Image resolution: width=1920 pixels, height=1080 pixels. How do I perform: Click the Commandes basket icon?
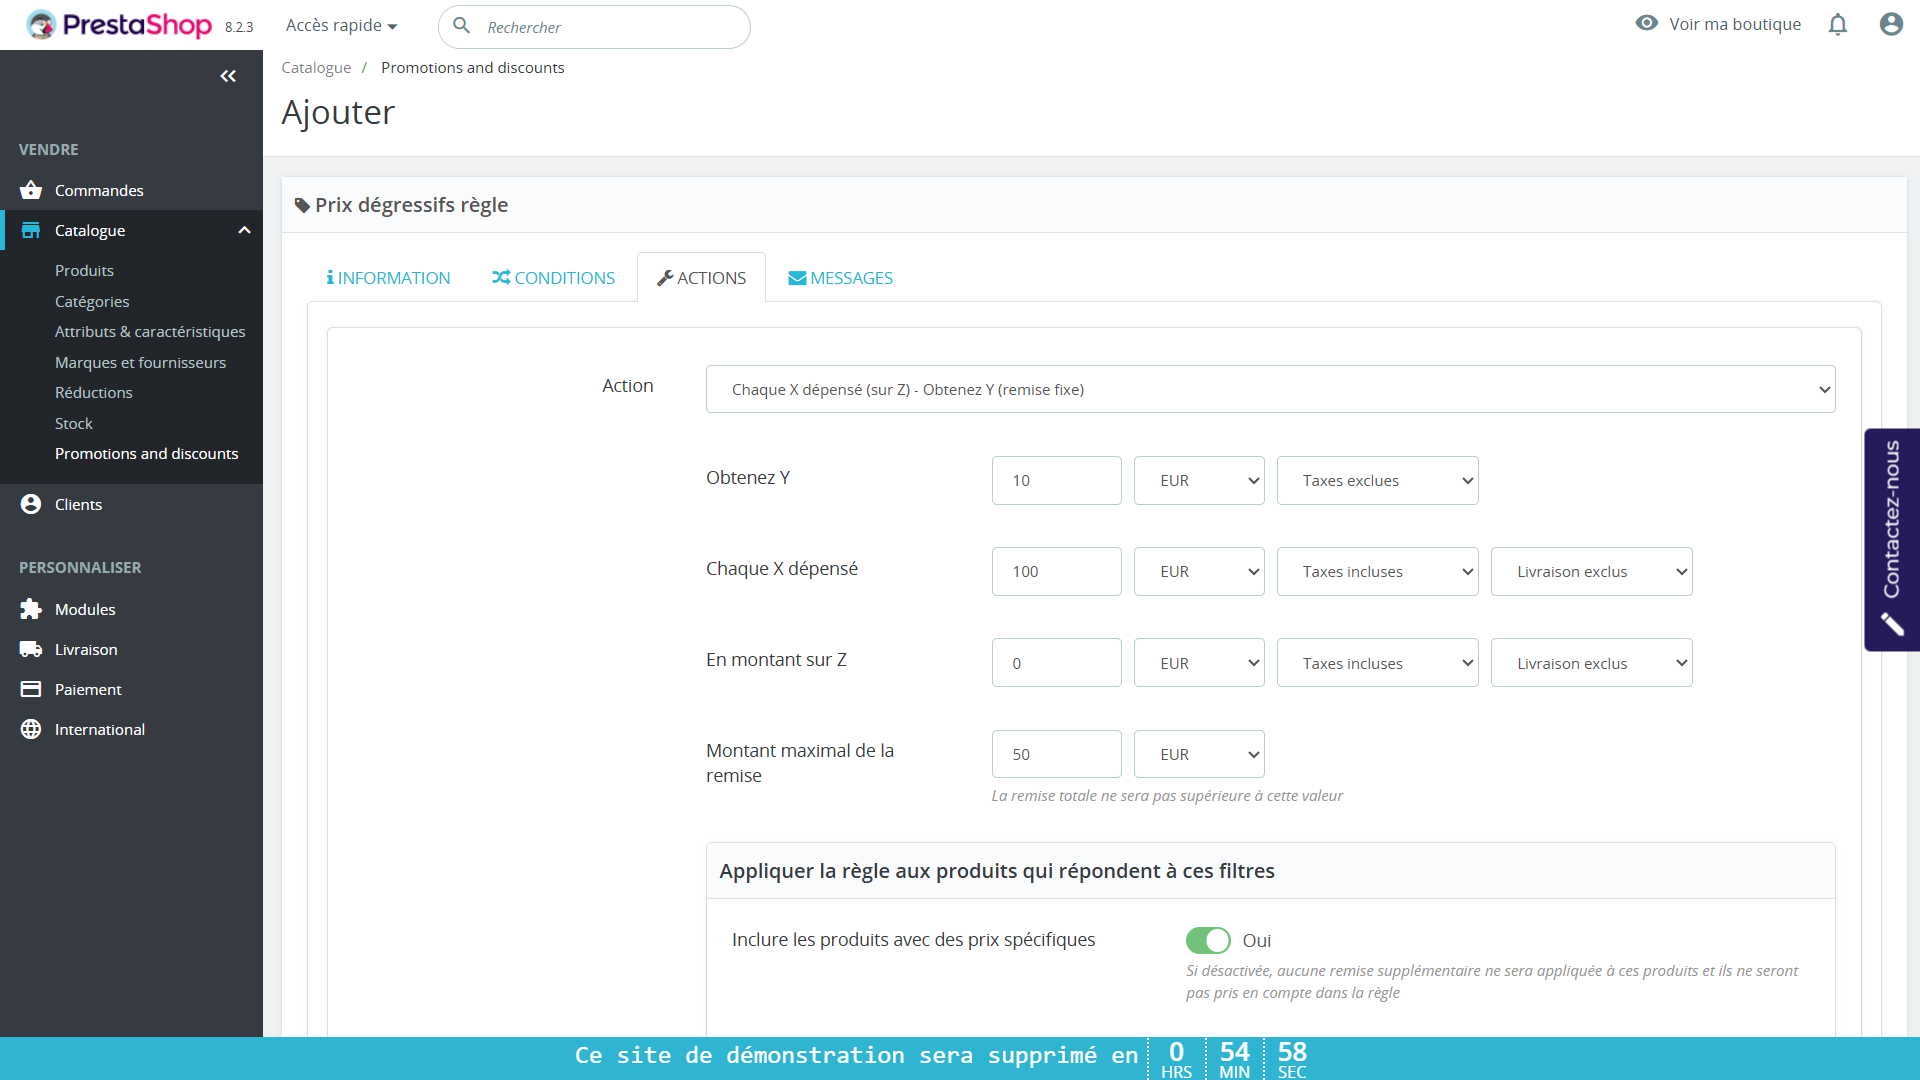pyautogui.click(x=31, y=190)
